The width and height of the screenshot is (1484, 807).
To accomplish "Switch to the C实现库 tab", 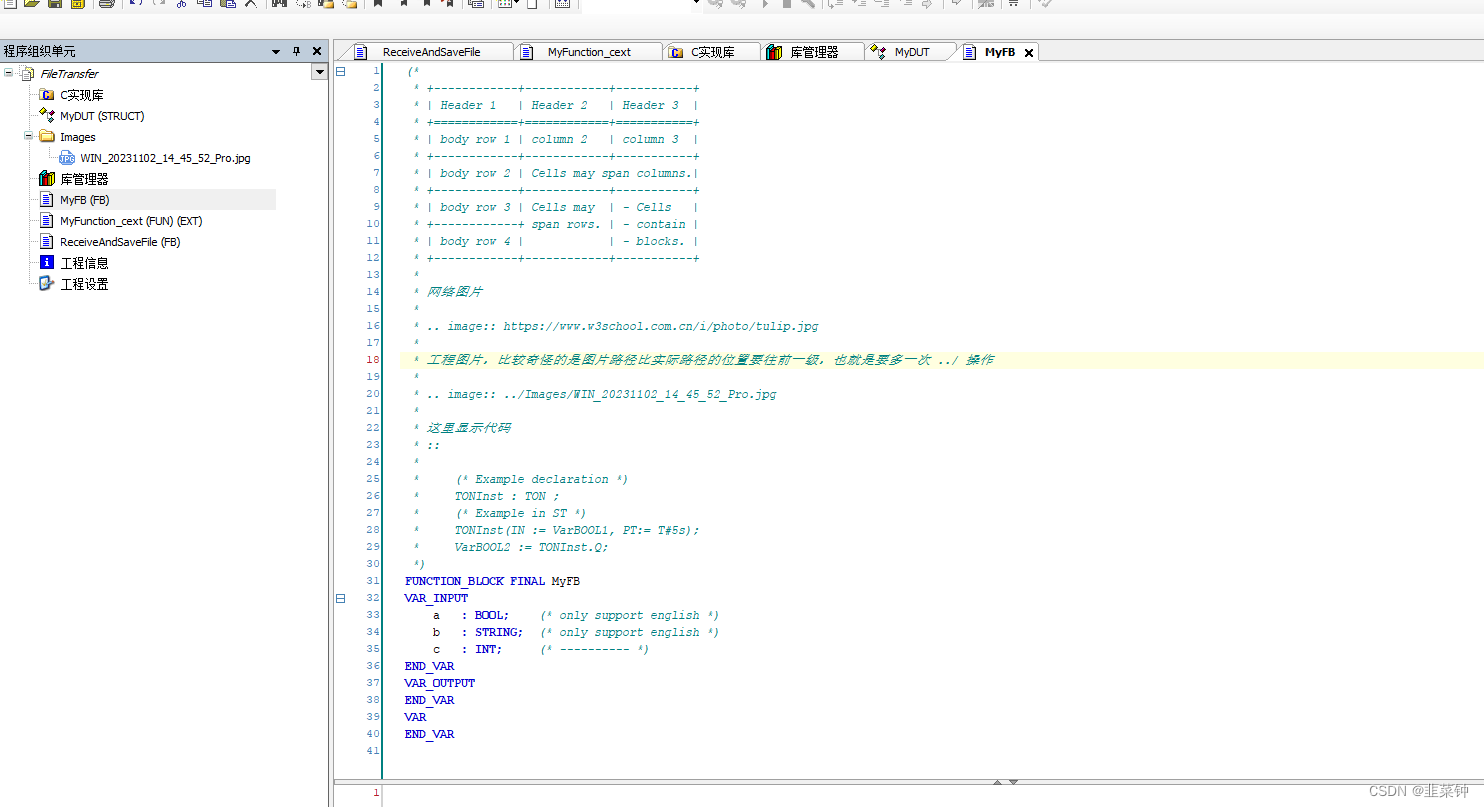I will pyautogui.click(x=713, y=52).
